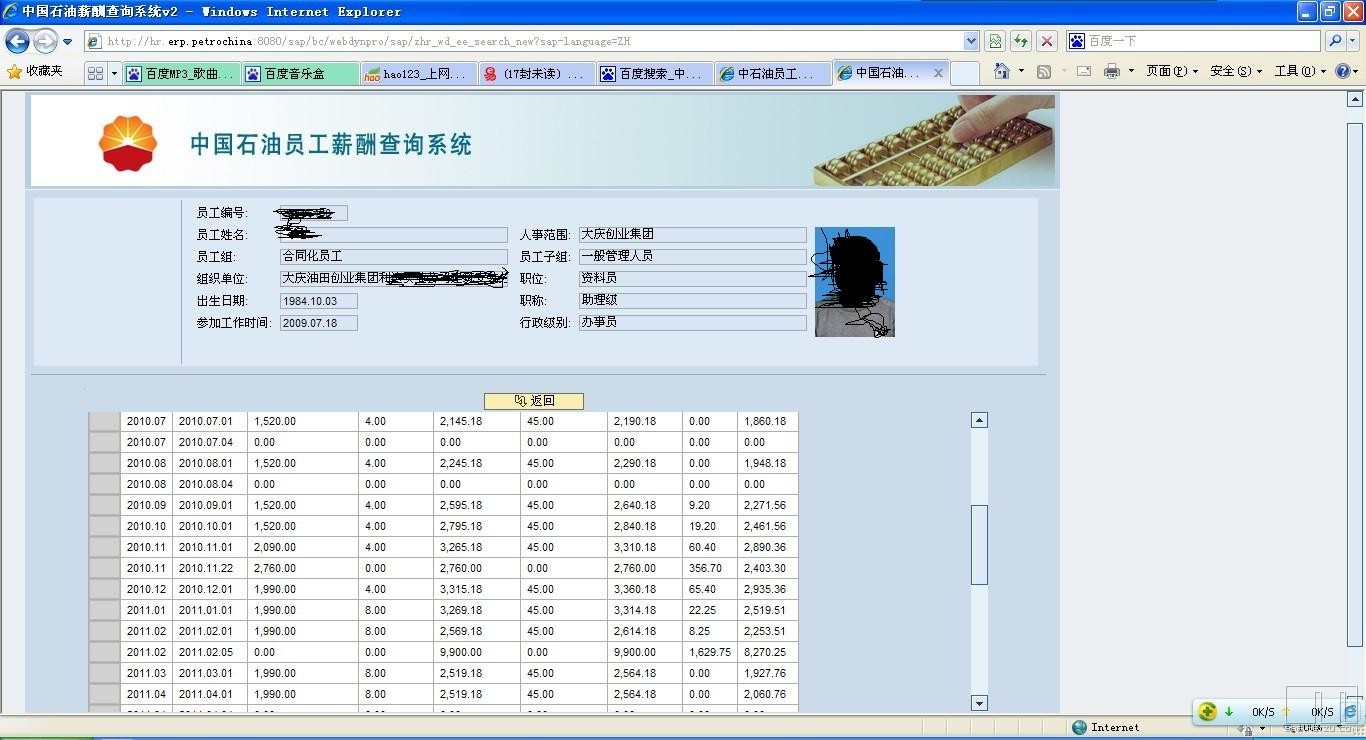
Task: Open the Home button dropdown arrow
Action: tap(1021, 71)
